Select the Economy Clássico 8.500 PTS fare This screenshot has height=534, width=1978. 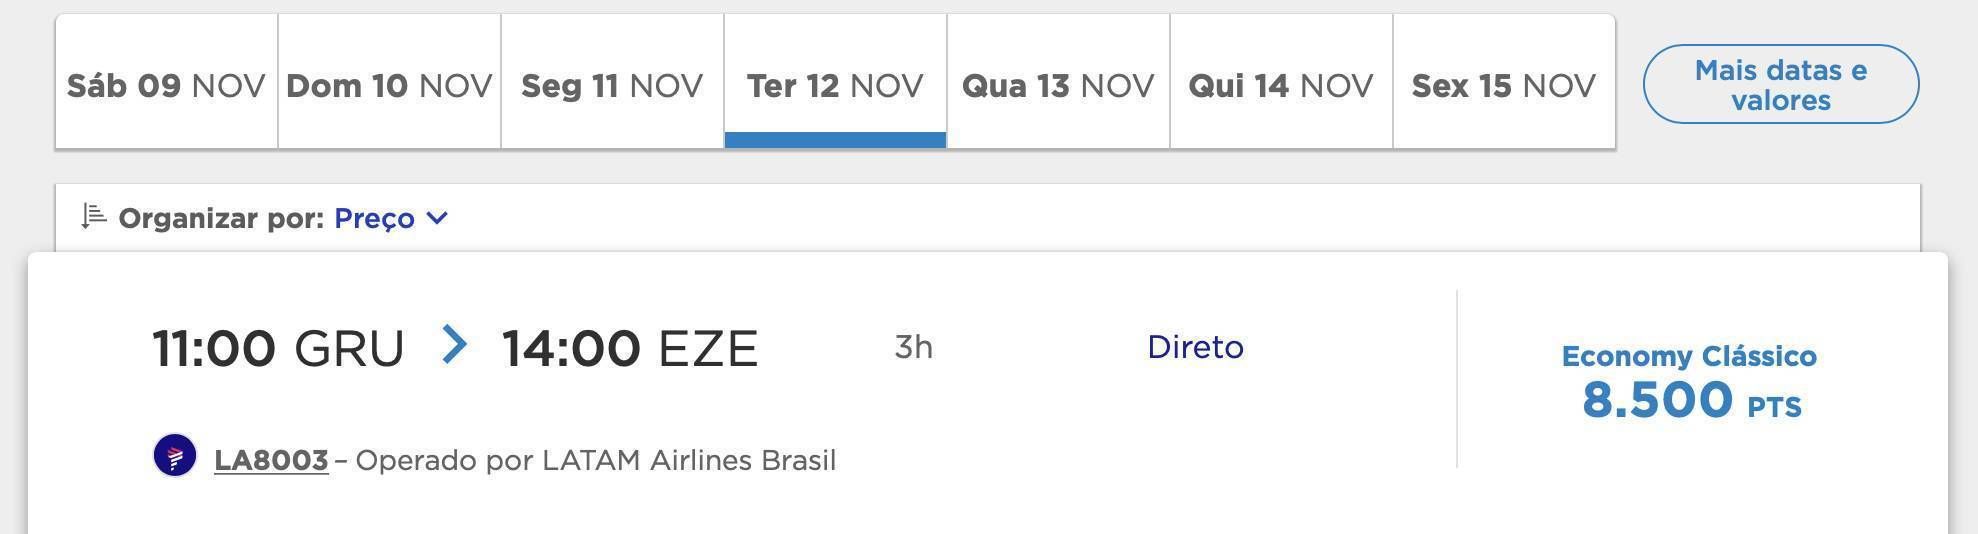click(1689, 383)
